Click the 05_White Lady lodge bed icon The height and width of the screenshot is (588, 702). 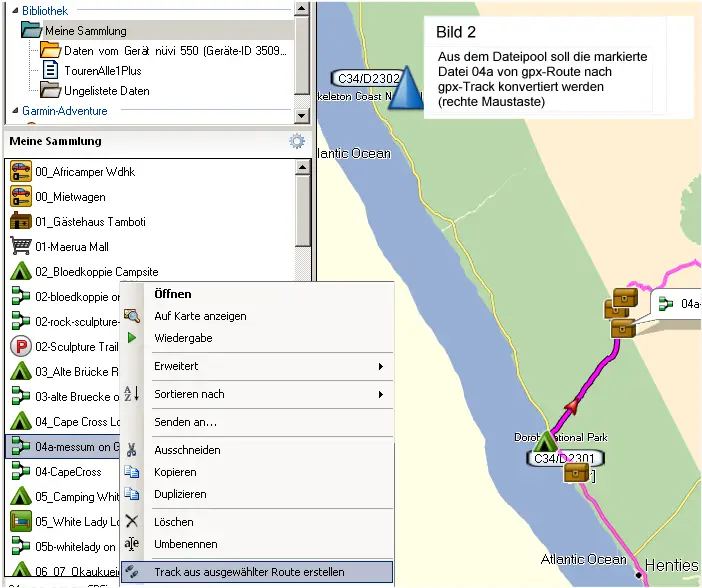[21, 522]
